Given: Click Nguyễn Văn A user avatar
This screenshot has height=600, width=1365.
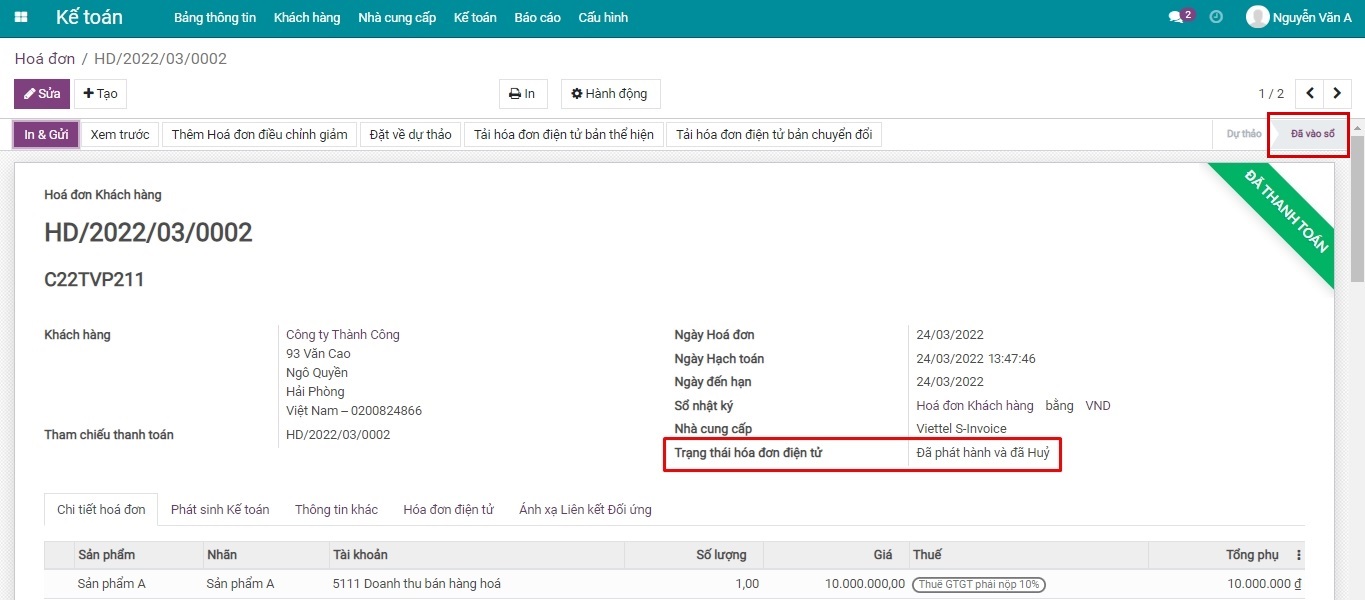Looking at the screenshot, I should (x=1257, y=17).
